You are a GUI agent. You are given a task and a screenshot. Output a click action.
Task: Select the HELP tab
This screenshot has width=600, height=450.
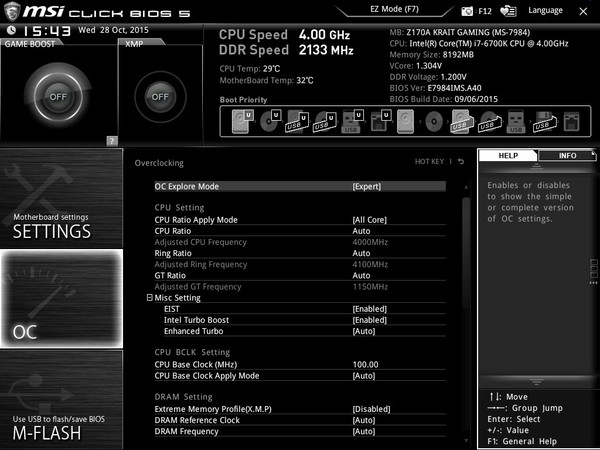coord(508,155)
